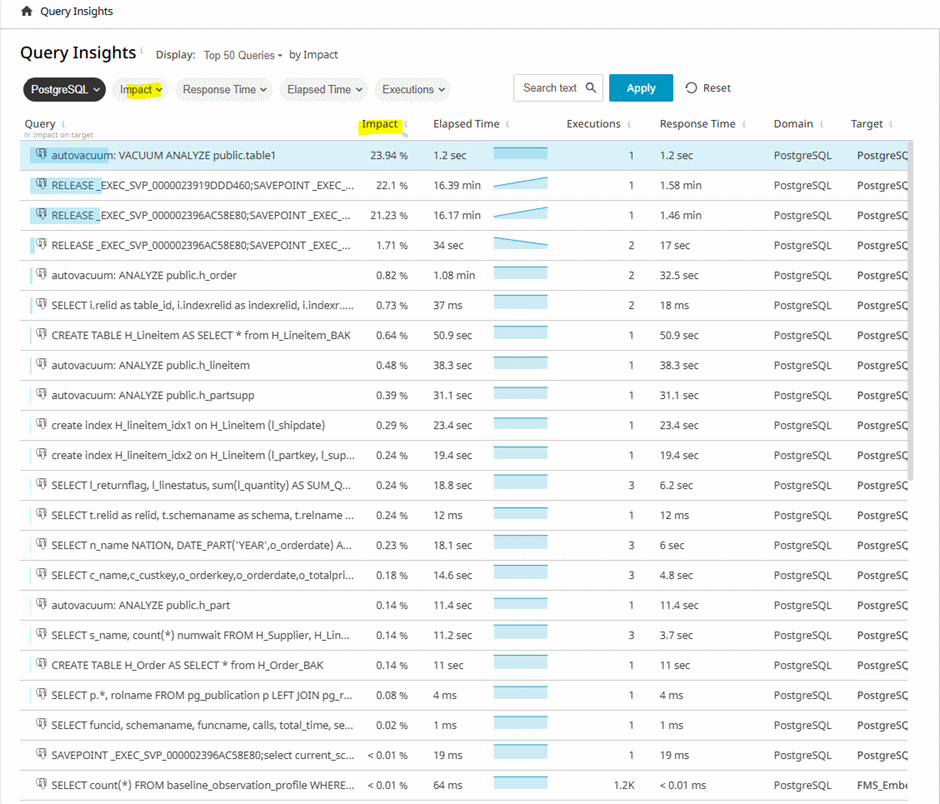Click PostgreSQL icon beside autovacuum ANALYZE public.h_part
940x804 pixels.
pyautogui.click(x=41, y=604)
